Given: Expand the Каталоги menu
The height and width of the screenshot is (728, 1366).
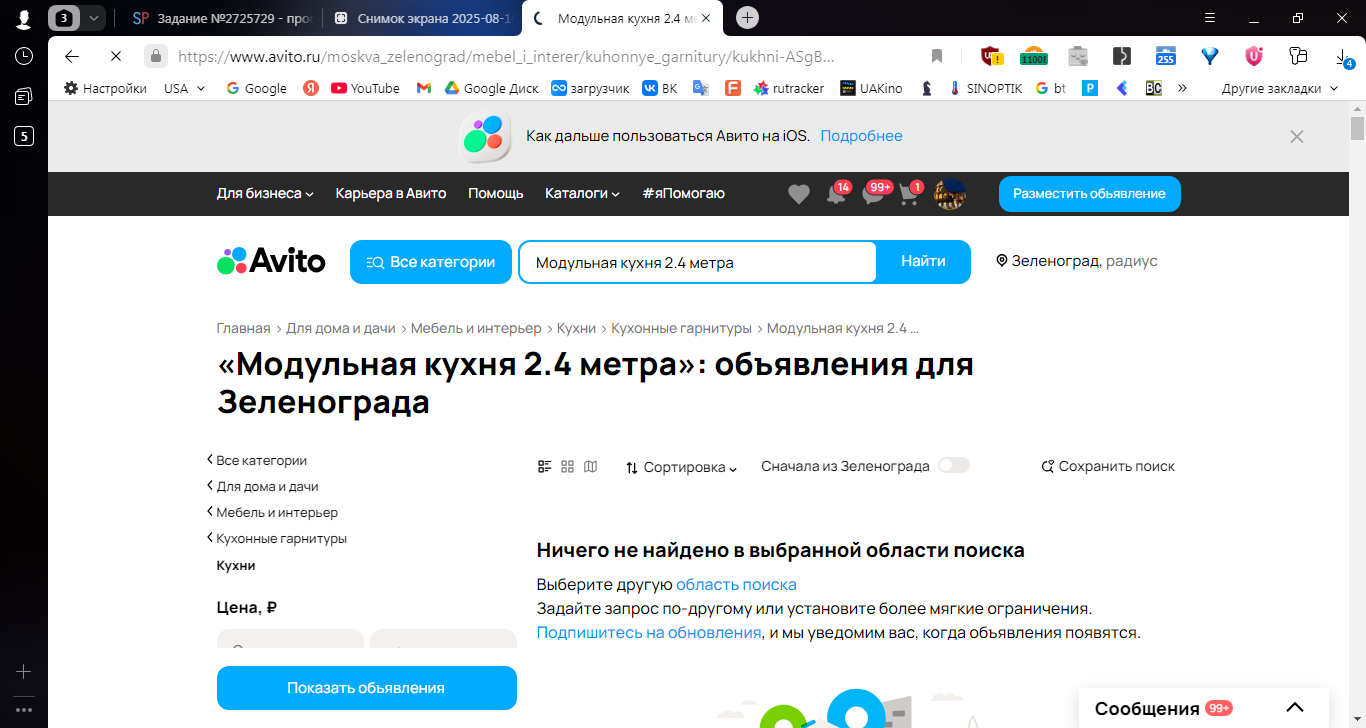Looking at the screenshot, I should click(x=582, y=193).
